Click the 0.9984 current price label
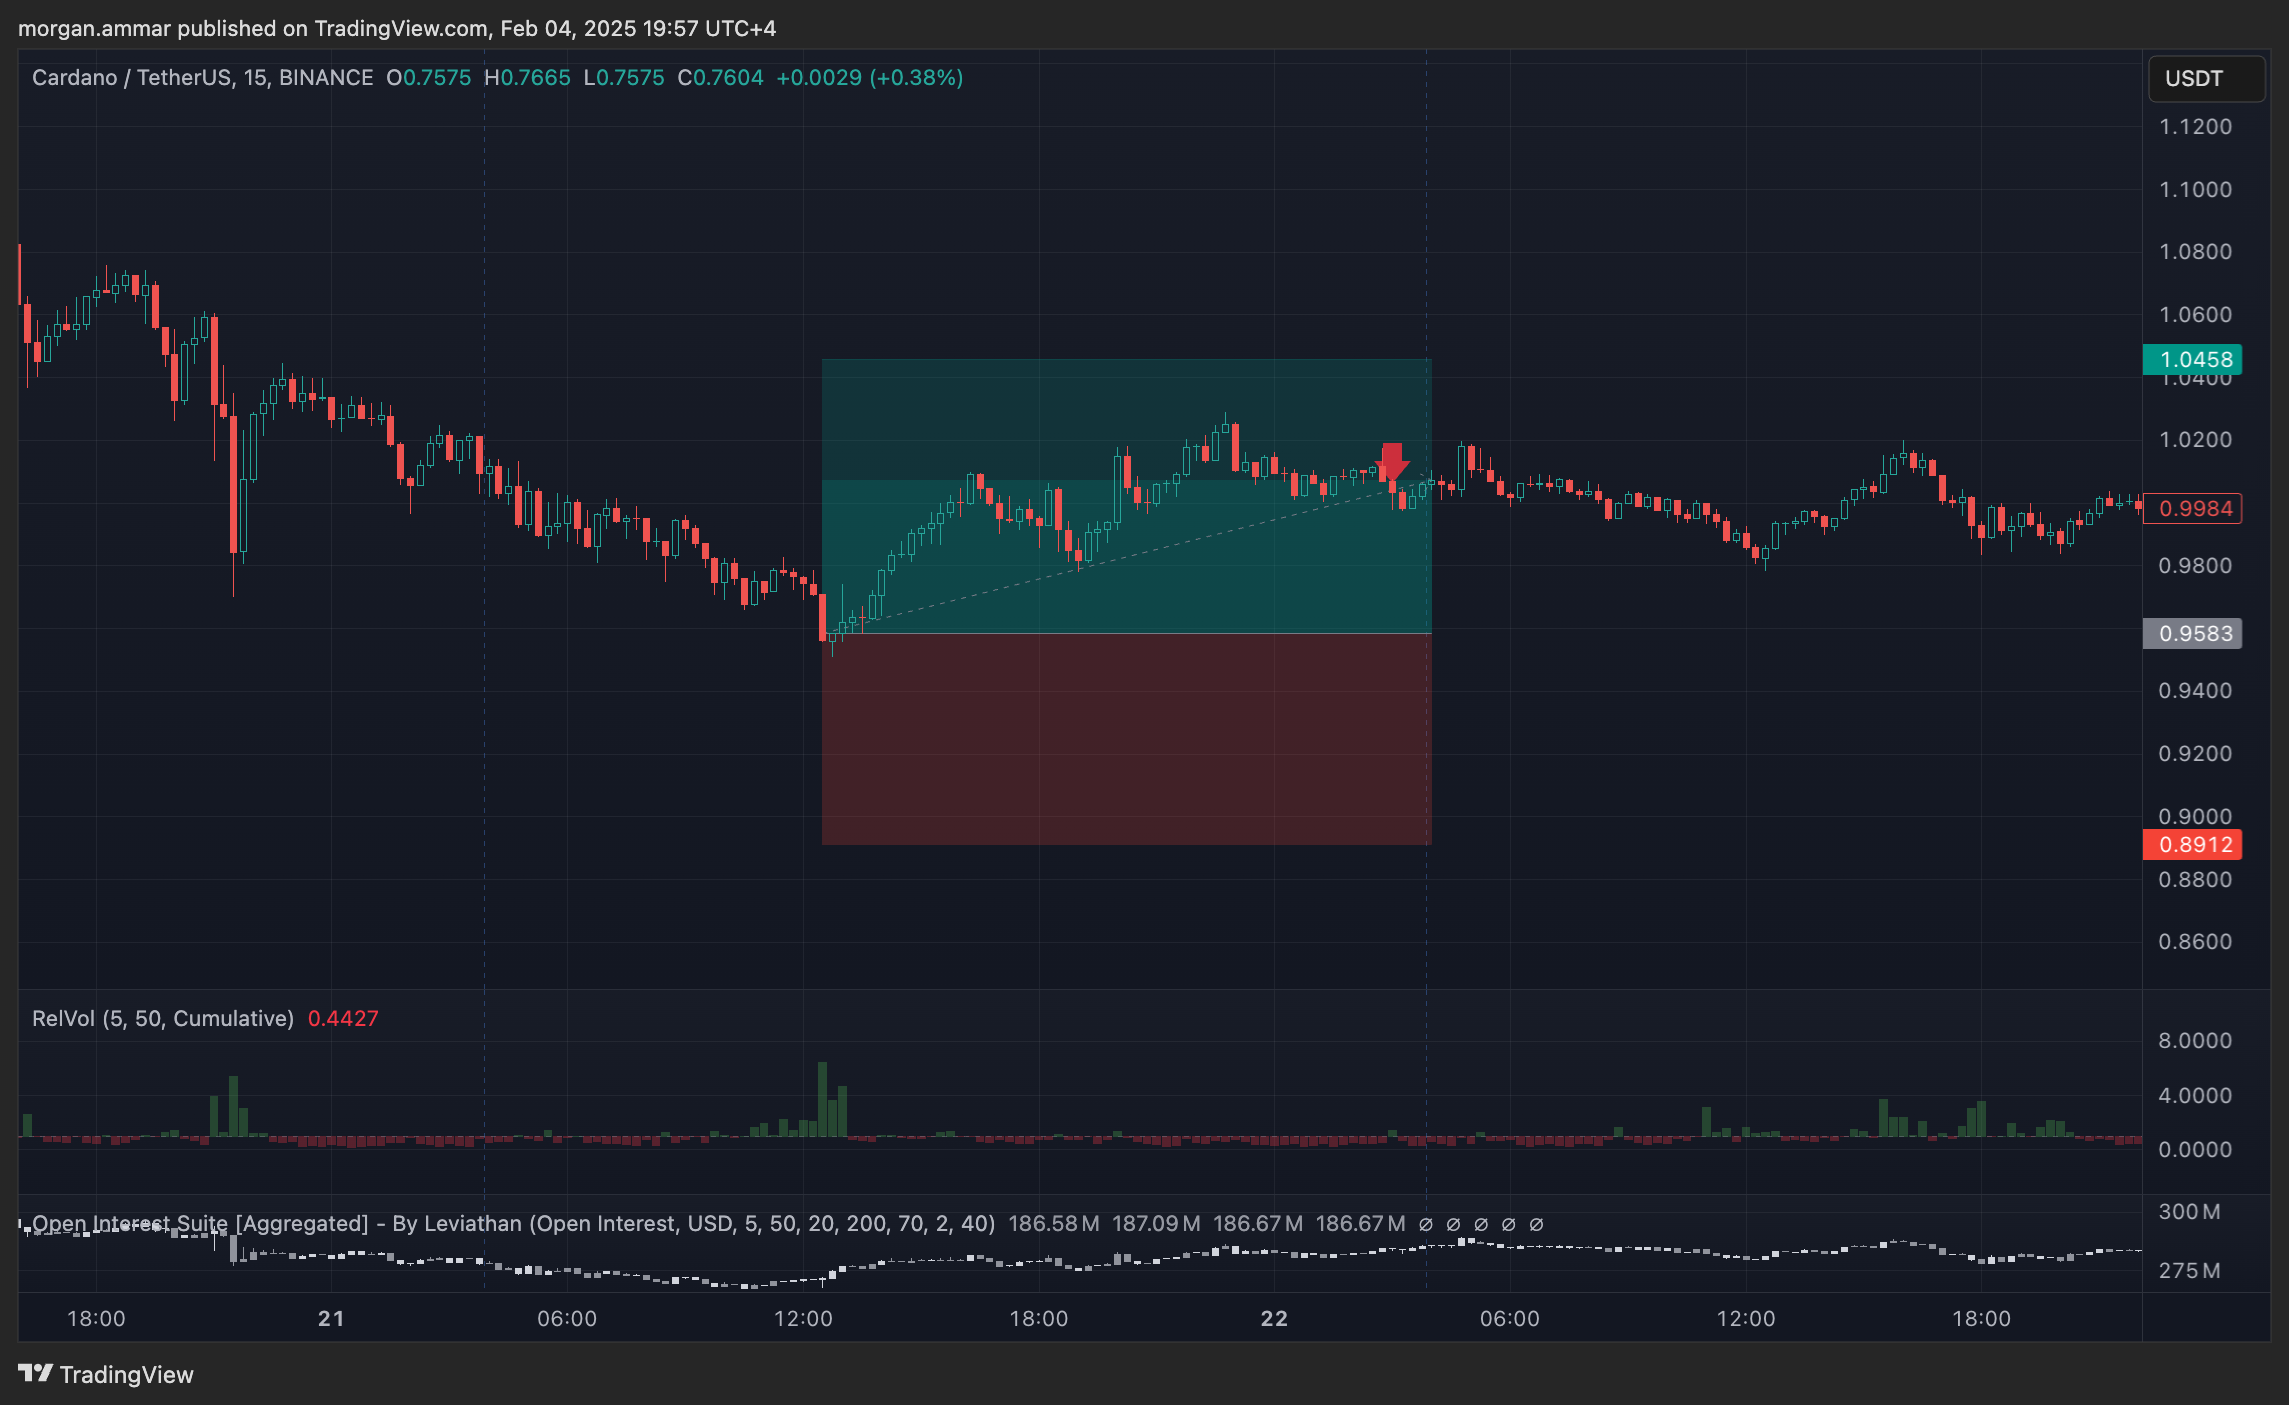 2193,508
